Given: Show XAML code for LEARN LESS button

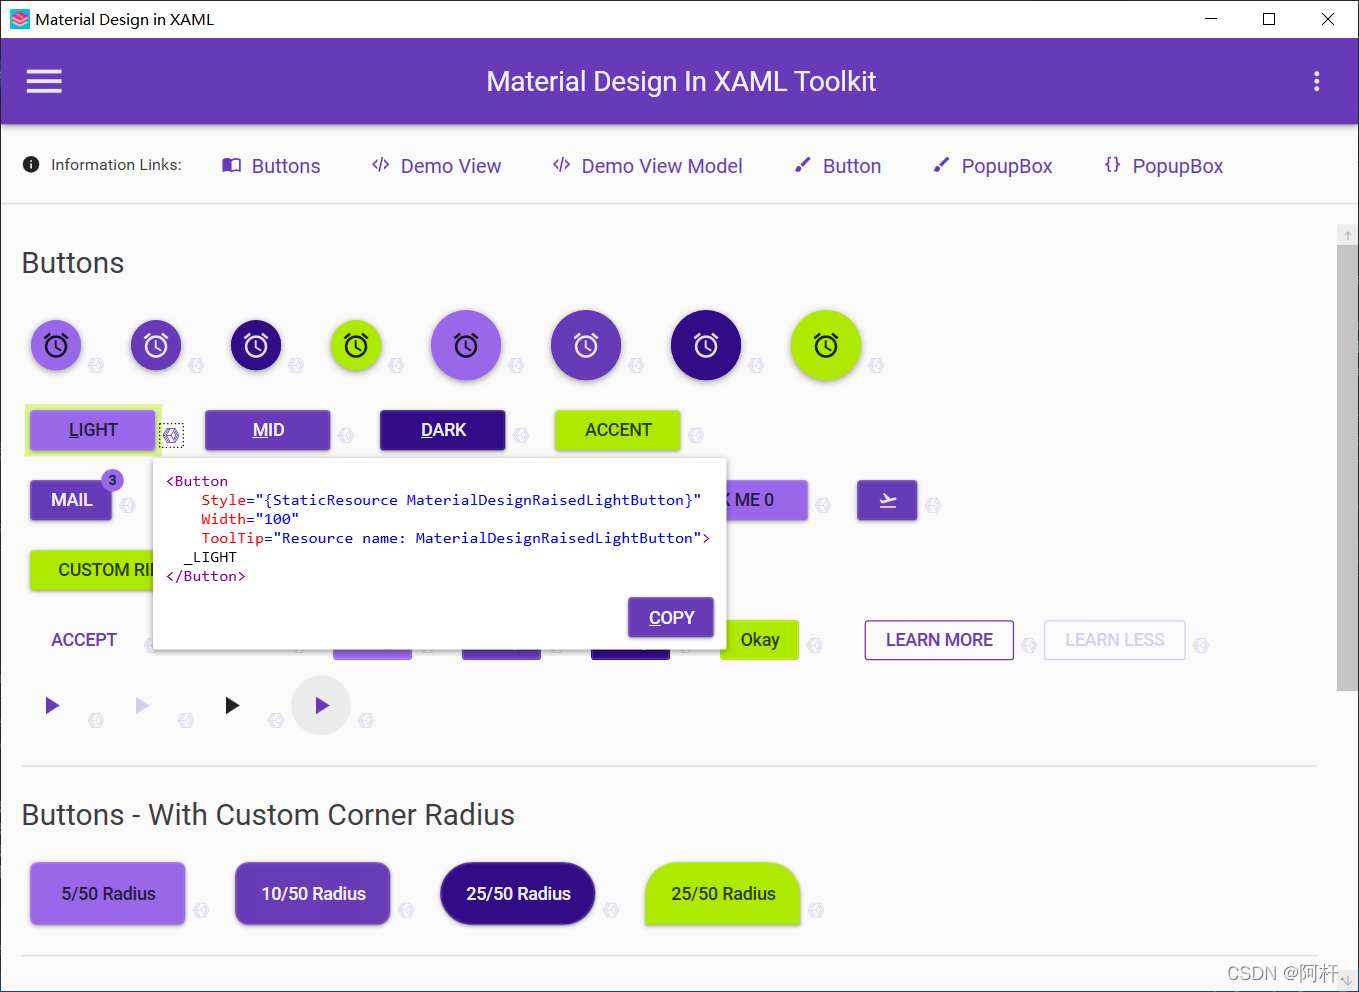Looking at the screenshot, I should pyautogui.click(x=1201, y=645).
